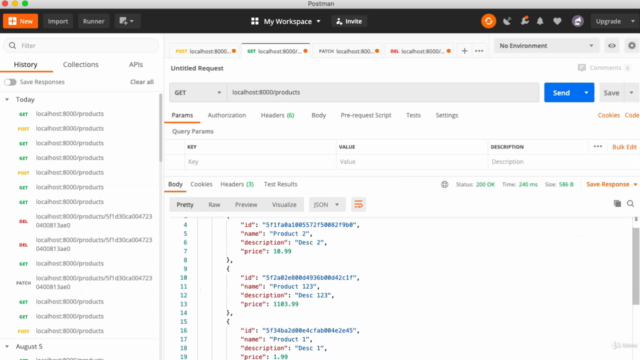Open the user avatar menu
This screenshot has width=640, height=360.
(x=578, y=21)
